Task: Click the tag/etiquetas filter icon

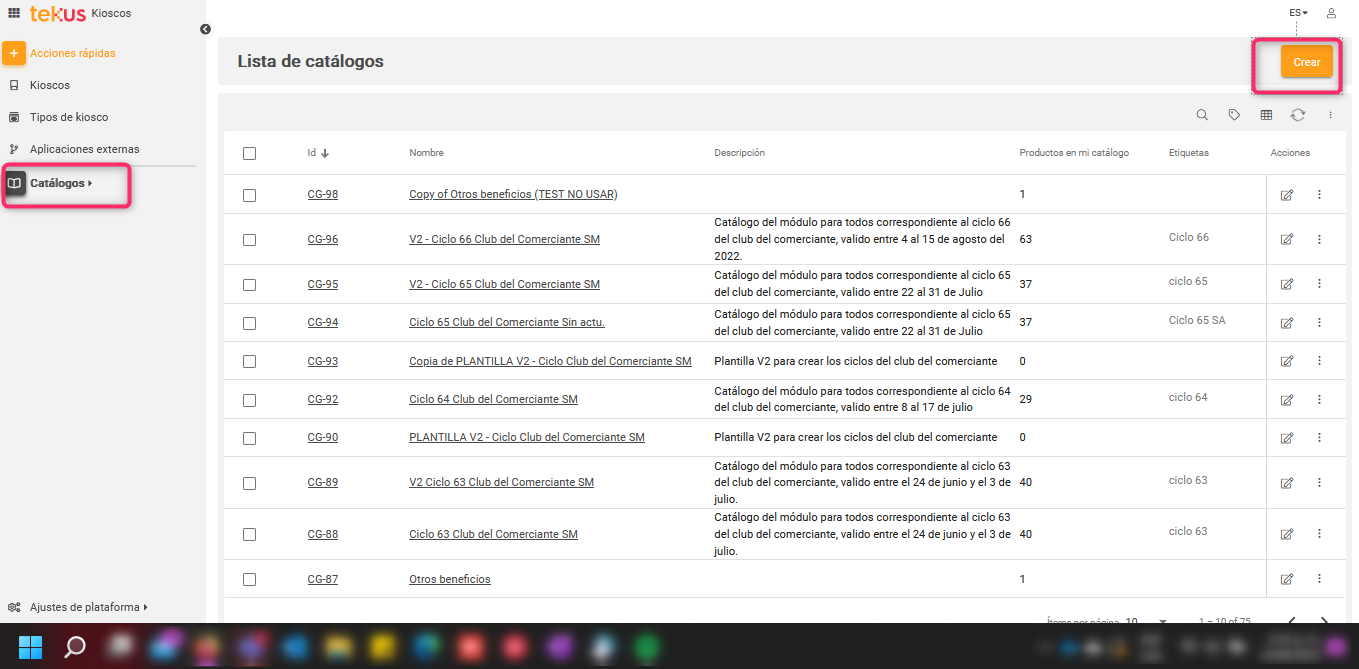Action: pyautogui.click(x=1234, y=115)
